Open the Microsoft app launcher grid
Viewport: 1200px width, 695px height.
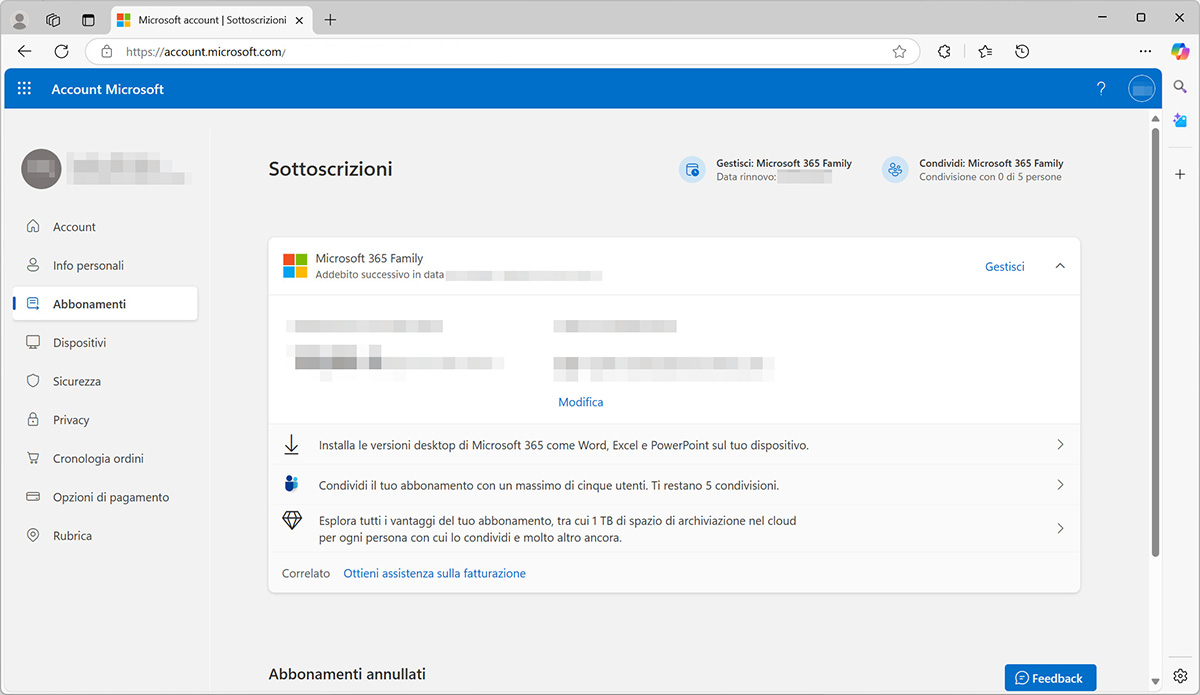click(x=24, y=88)
